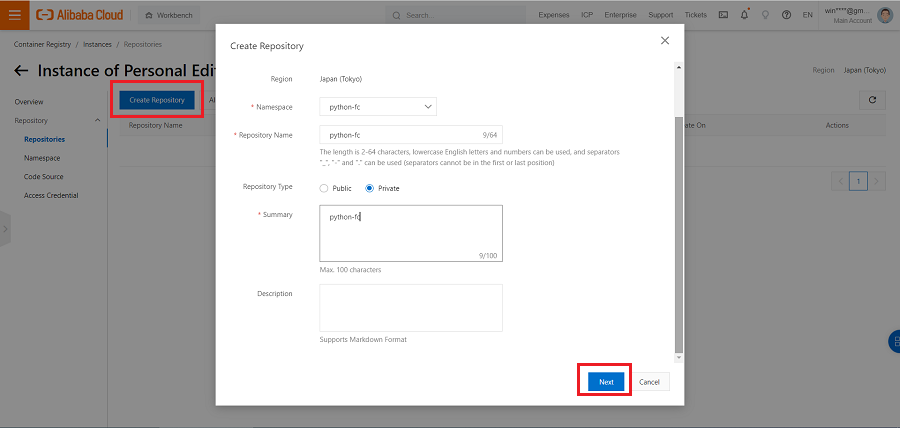Click the user avatar picture
Viewport: 900px width, 428px height.
[x=885, y=15]
